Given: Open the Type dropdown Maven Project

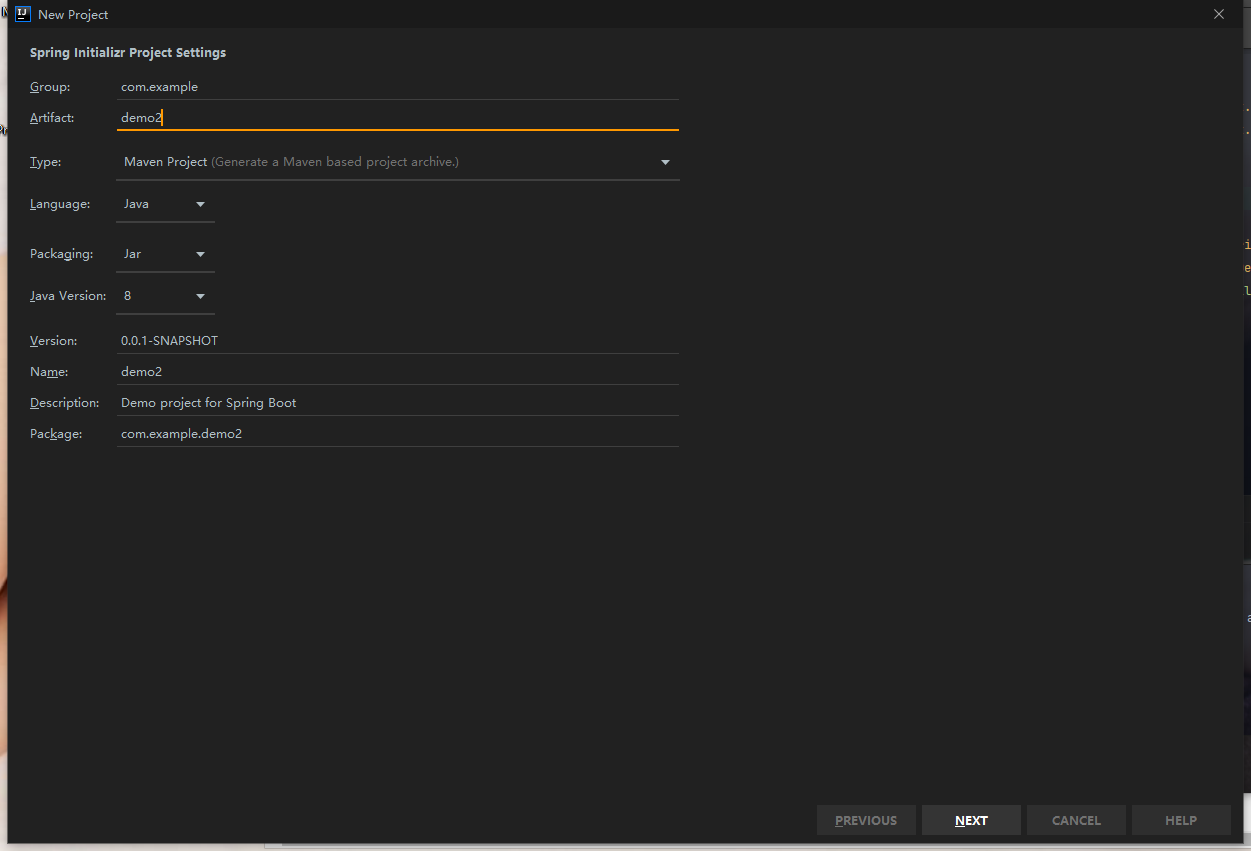Looking at the screenshot, I should (x=398, y=162).
